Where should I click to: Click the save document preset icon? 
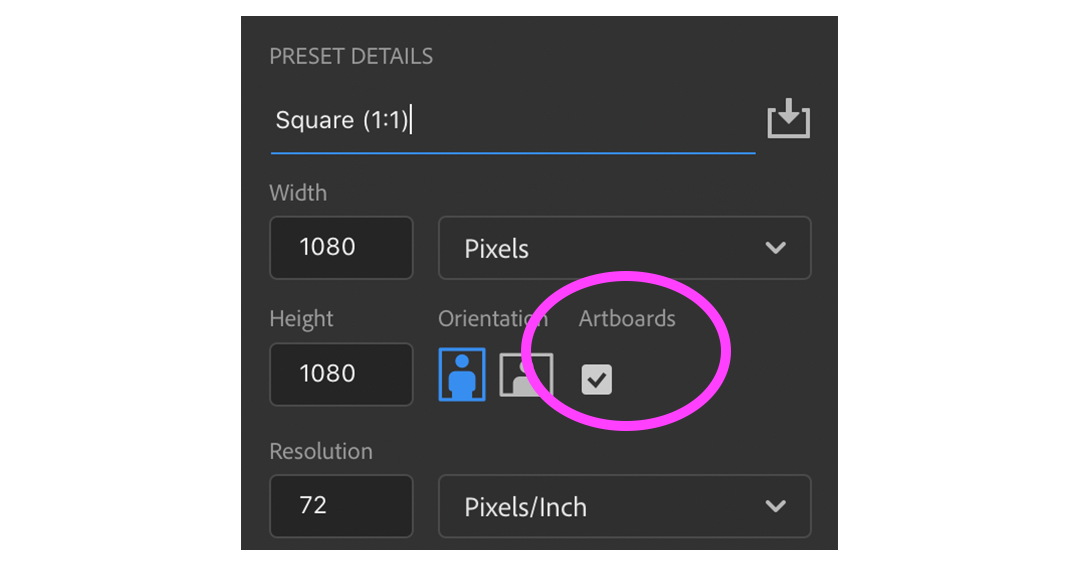pyautogui.click(x=789, y=118)
